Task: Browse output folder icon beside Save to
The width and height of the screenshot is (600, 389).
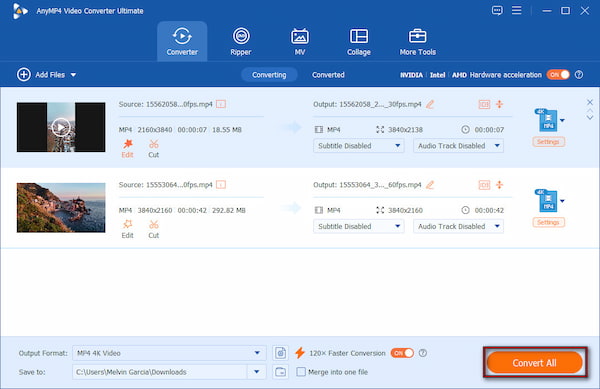Action: point(280,372)
